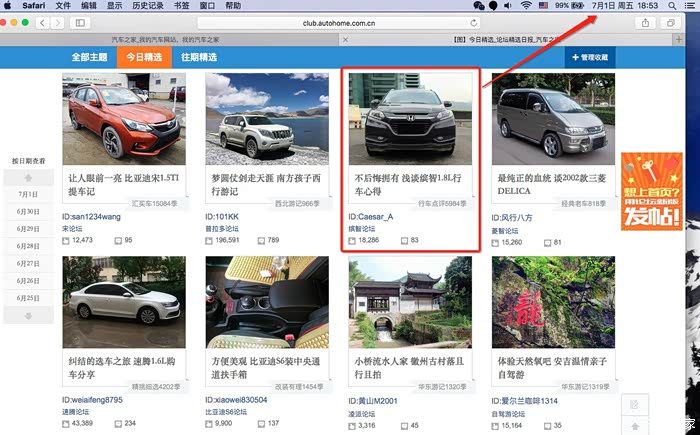This screenshot has height=435, width=700.
Task: Open the QQ penguin menu bar icon
Action: pos(493,5)
